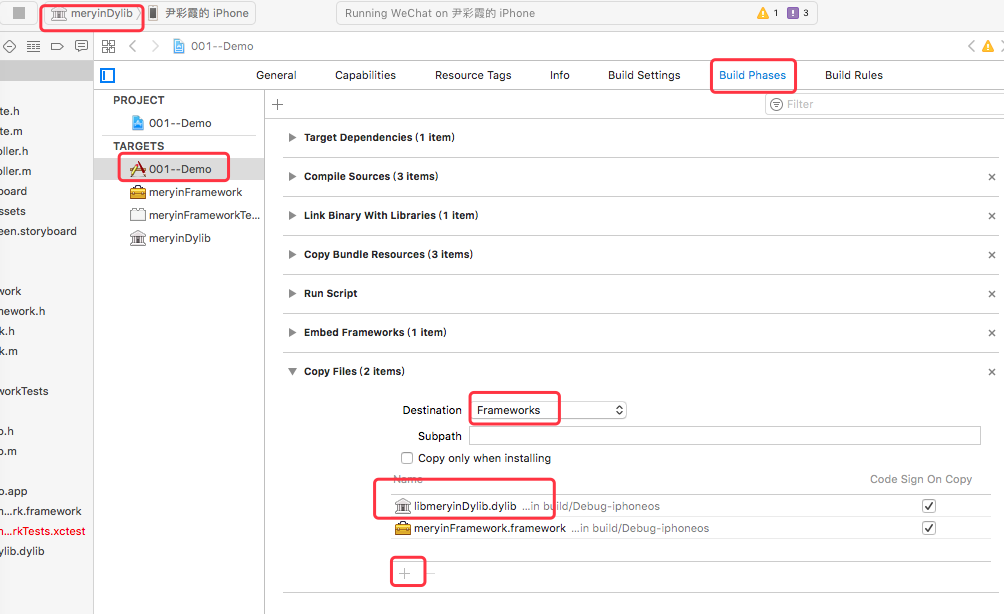Switch to the General tab
This screenshot has width=1004, height=614.
click(x=276, y=75)
